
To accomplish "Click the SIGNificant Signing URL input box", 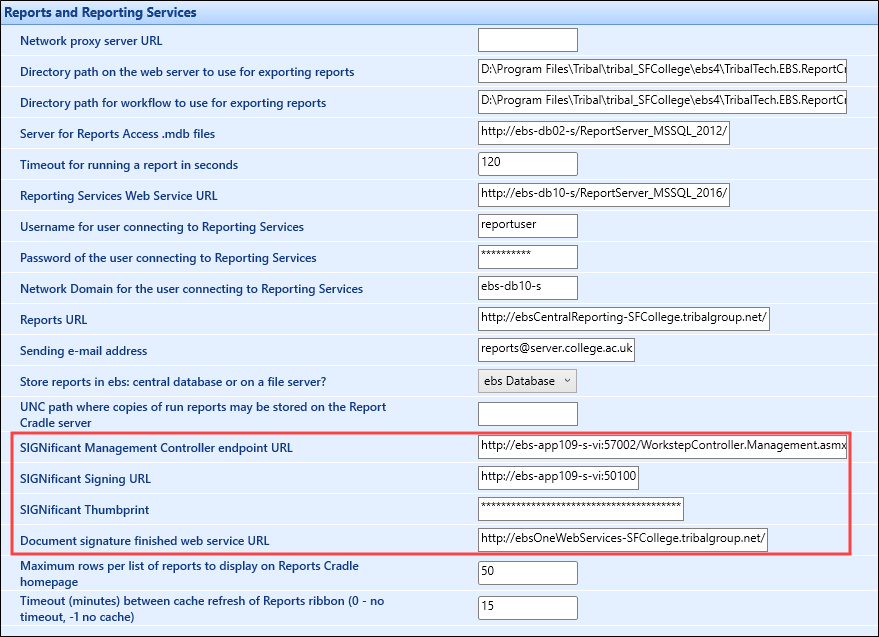I will (559, 477).
